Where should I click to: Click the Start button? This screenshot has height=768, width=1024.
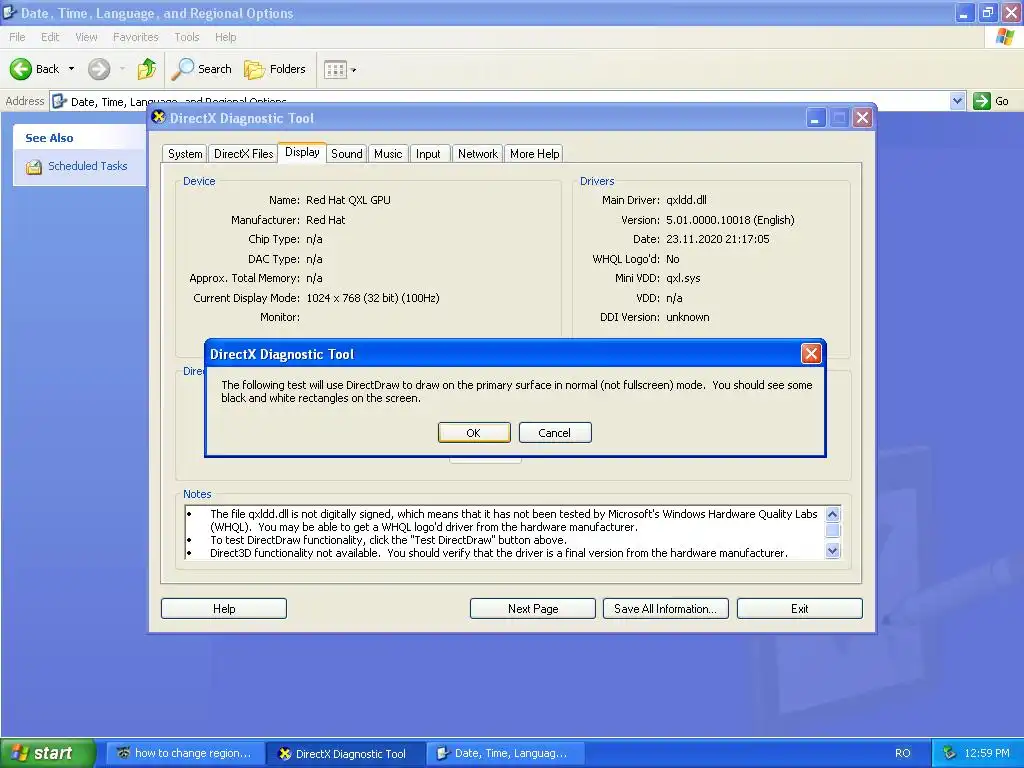48,753
